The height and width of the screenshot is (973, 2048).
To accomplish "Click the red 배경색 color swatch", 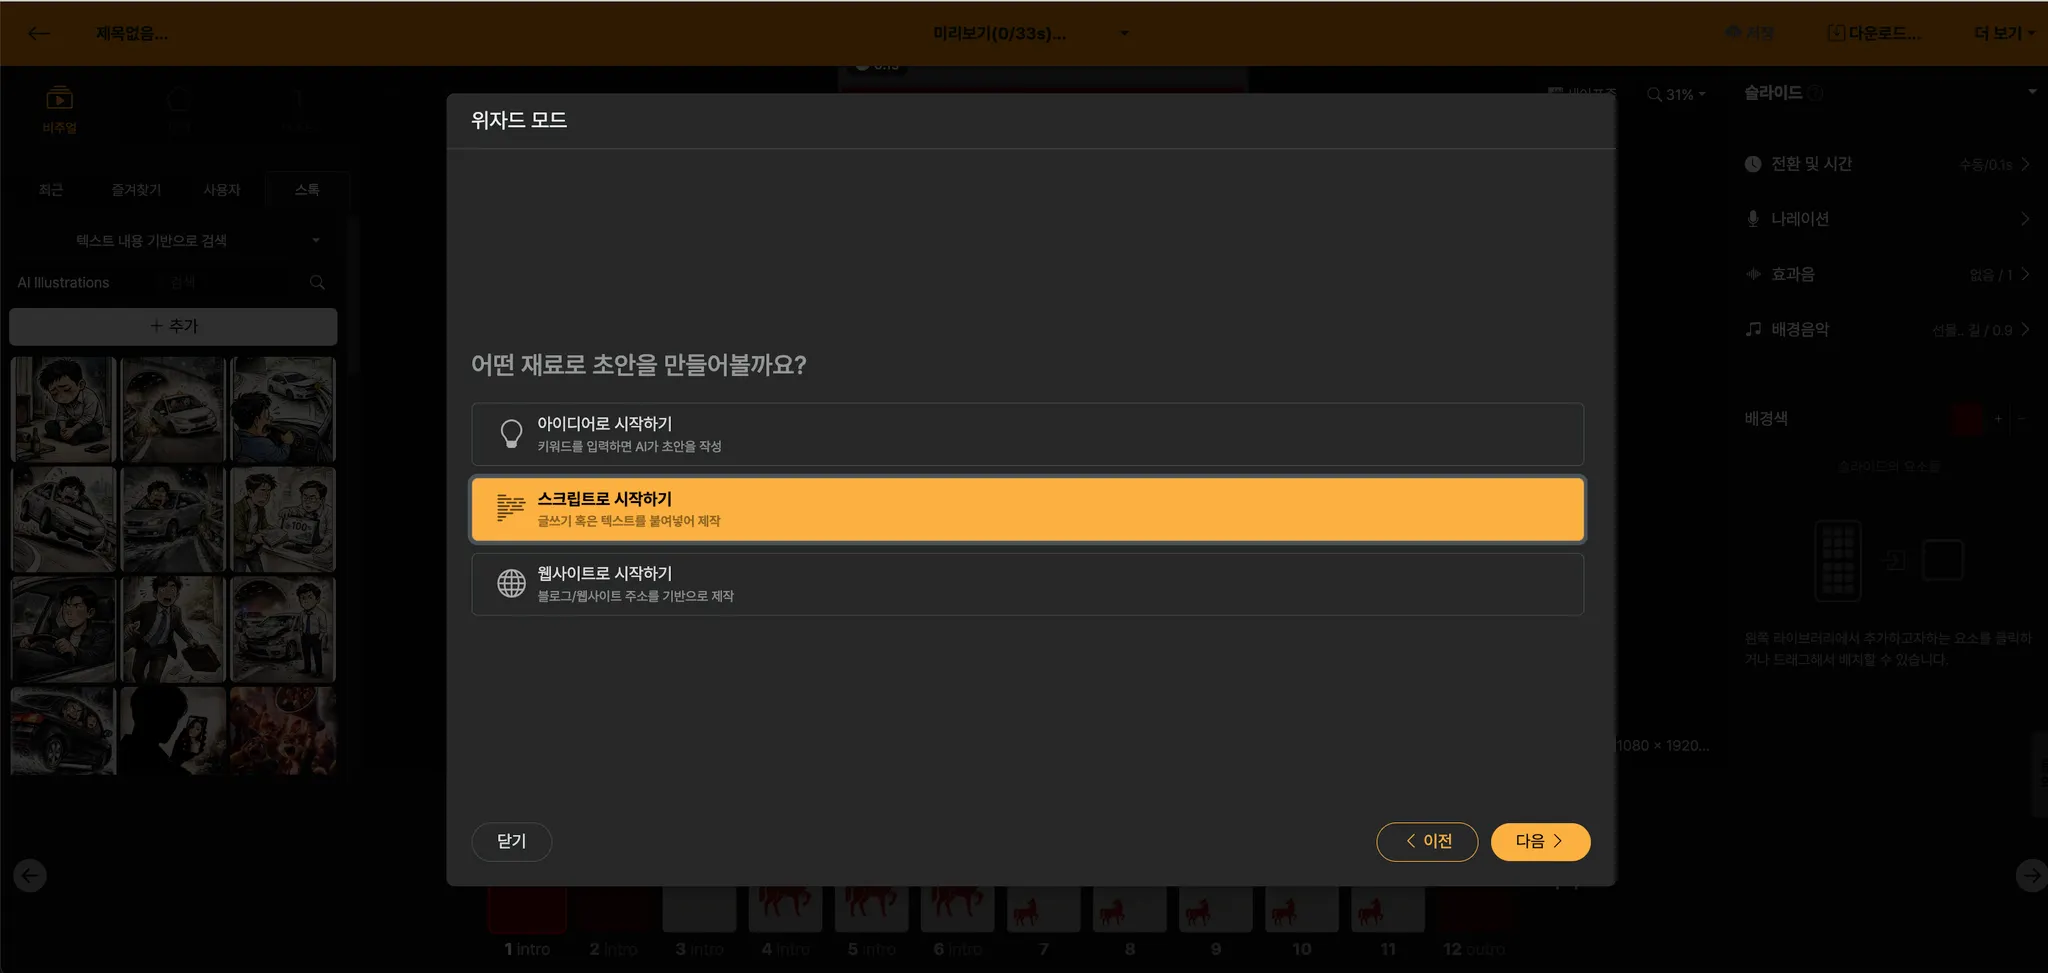I will (1967, 419).
